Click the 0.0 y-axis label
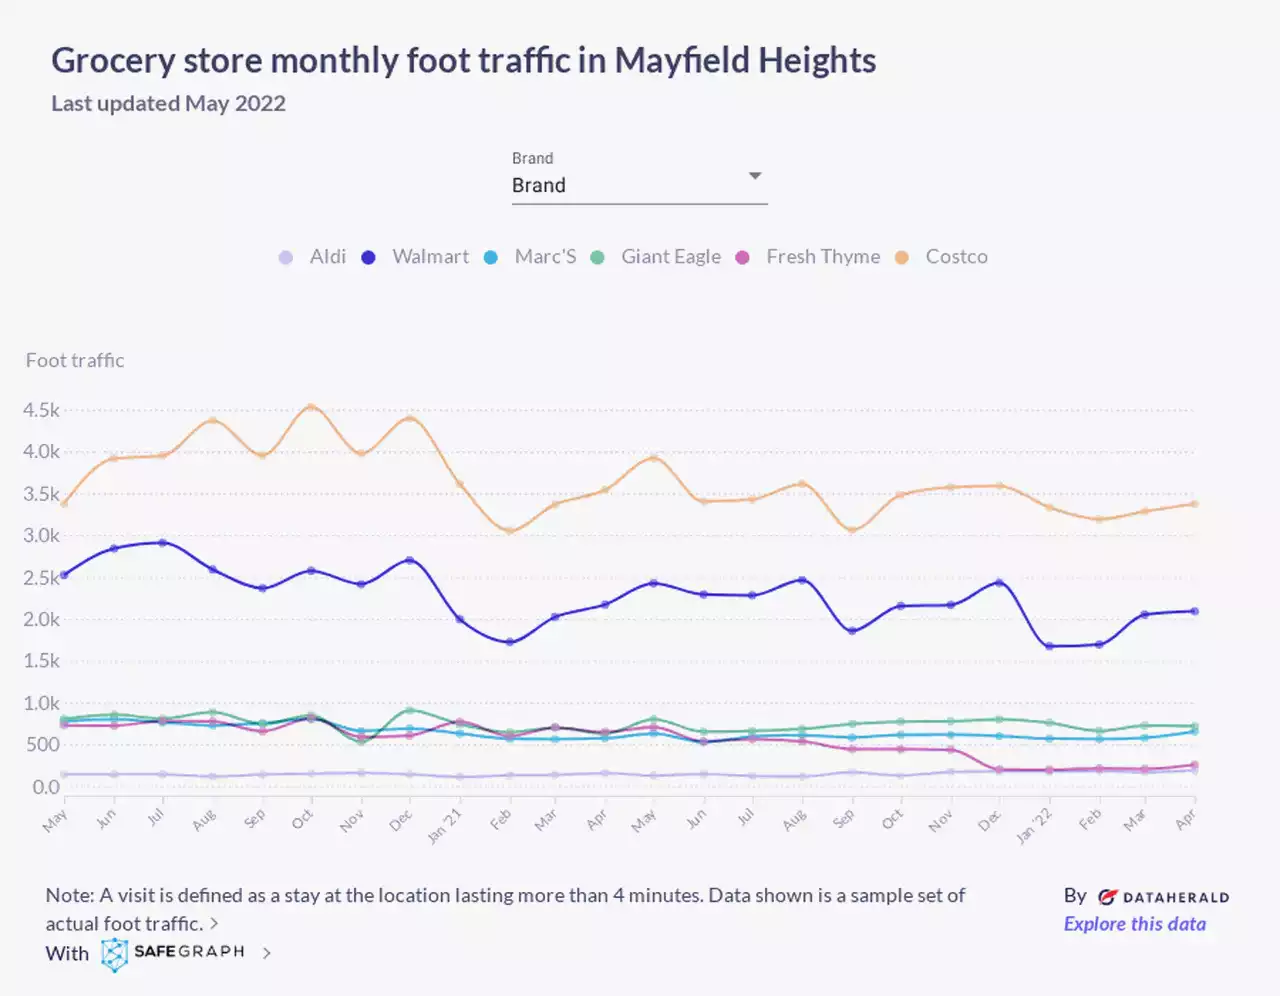Image resolution: width=1280 pixels, height=996 pixels. (46, 787)
